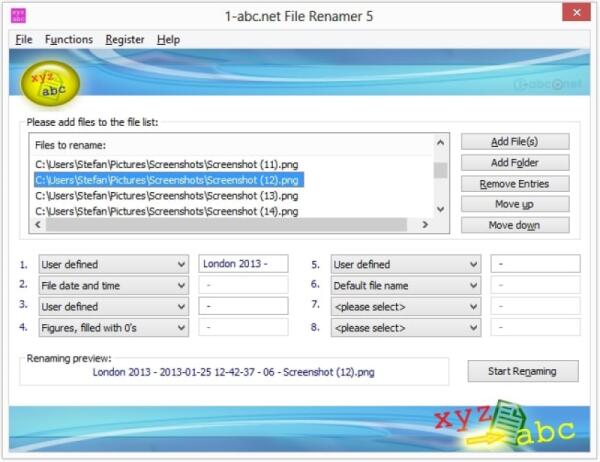Open the Register menu

click(125, 39)
